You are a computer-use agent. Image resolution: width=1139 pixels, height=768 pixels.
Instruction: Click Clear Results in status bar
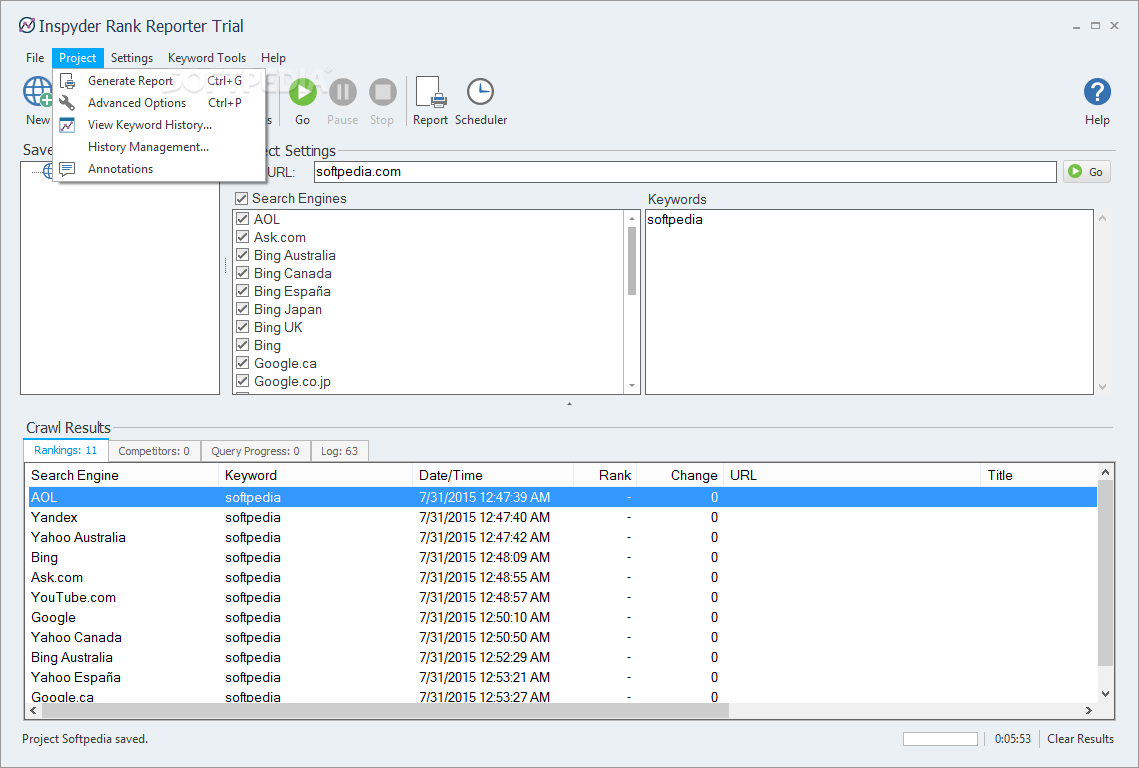pyautogui.click(x=1080, y=739)
